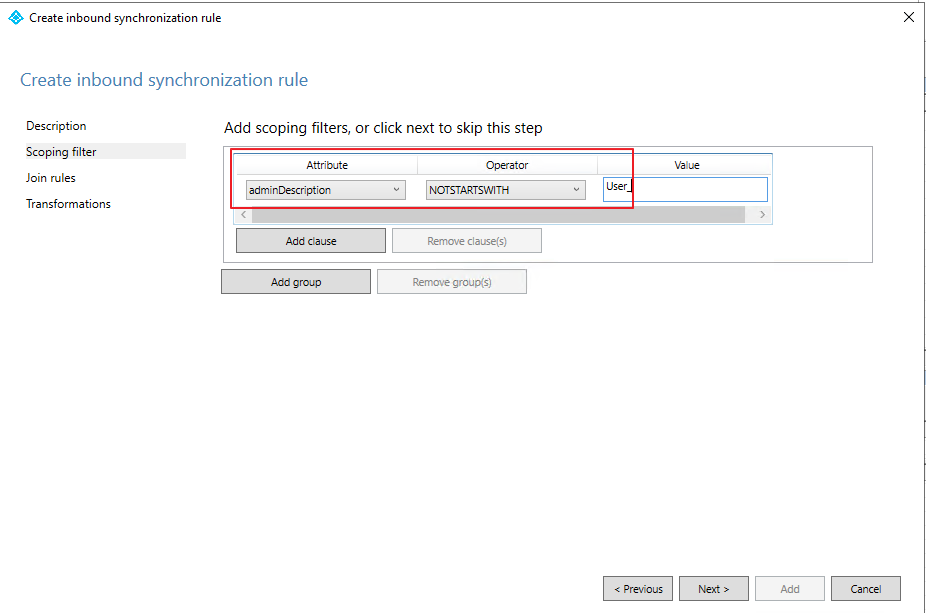Open the Transformations step
The width and height of the screenshot is (926, 613).
tap(69, 204)
